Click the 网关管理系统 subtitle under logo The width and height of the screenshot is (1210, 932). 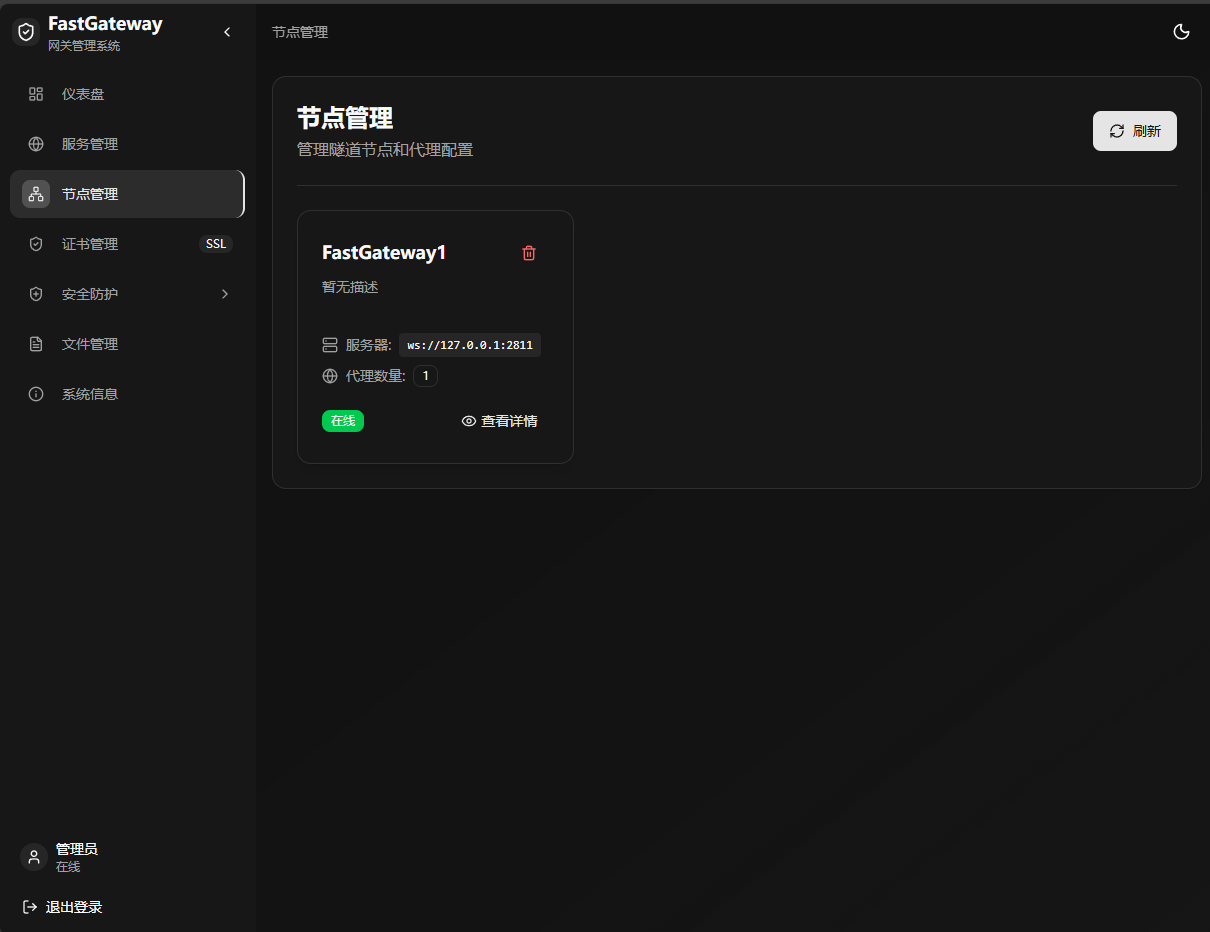point(84,46)
